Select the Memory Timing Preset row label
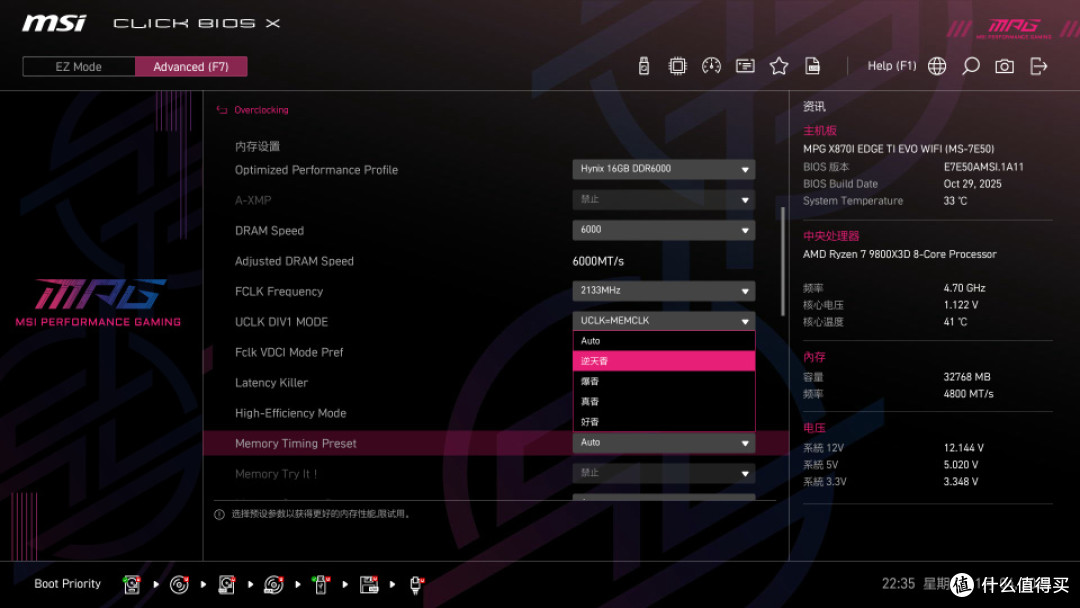The width and height of the screenshot is (1080, 608). pos(295,444)
